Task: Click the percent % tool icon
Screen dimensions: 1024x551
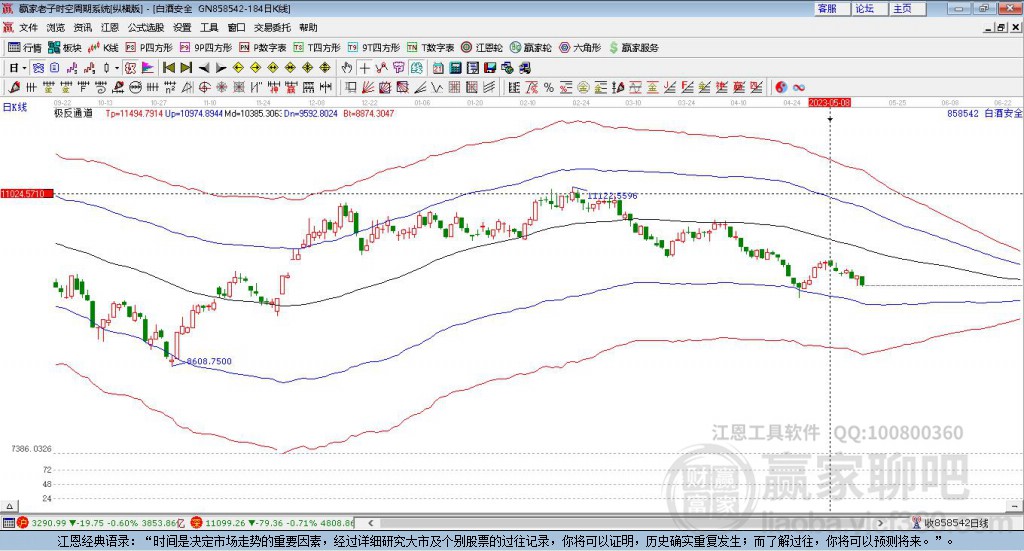Action: 549,87
